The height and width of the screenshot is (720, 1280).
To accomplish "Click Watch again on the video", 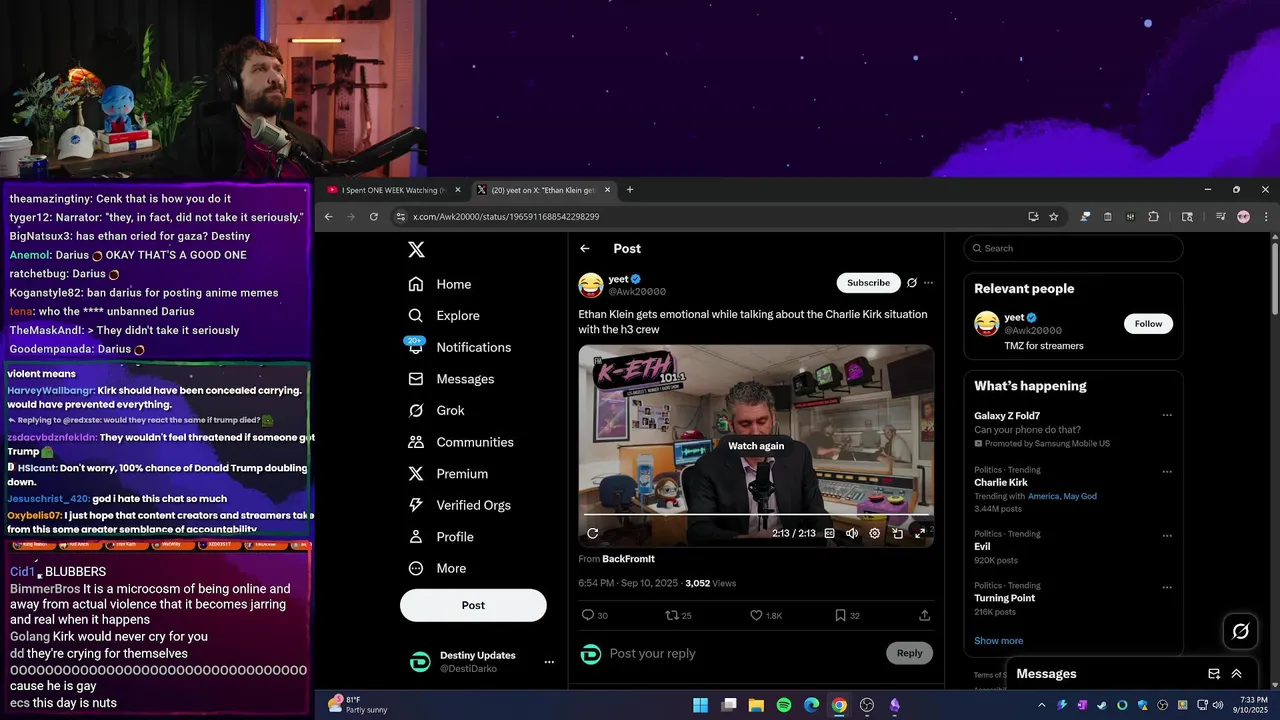I will coord(756,446).
